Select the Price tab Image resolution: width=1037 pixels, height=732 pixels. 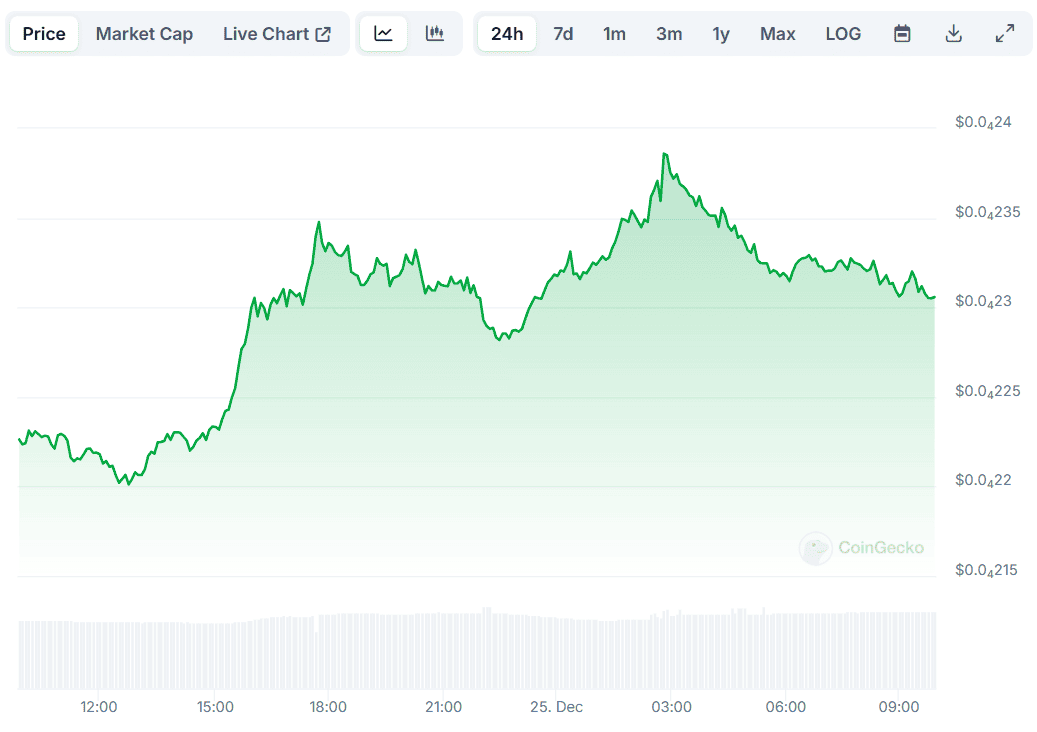[44, 34]
